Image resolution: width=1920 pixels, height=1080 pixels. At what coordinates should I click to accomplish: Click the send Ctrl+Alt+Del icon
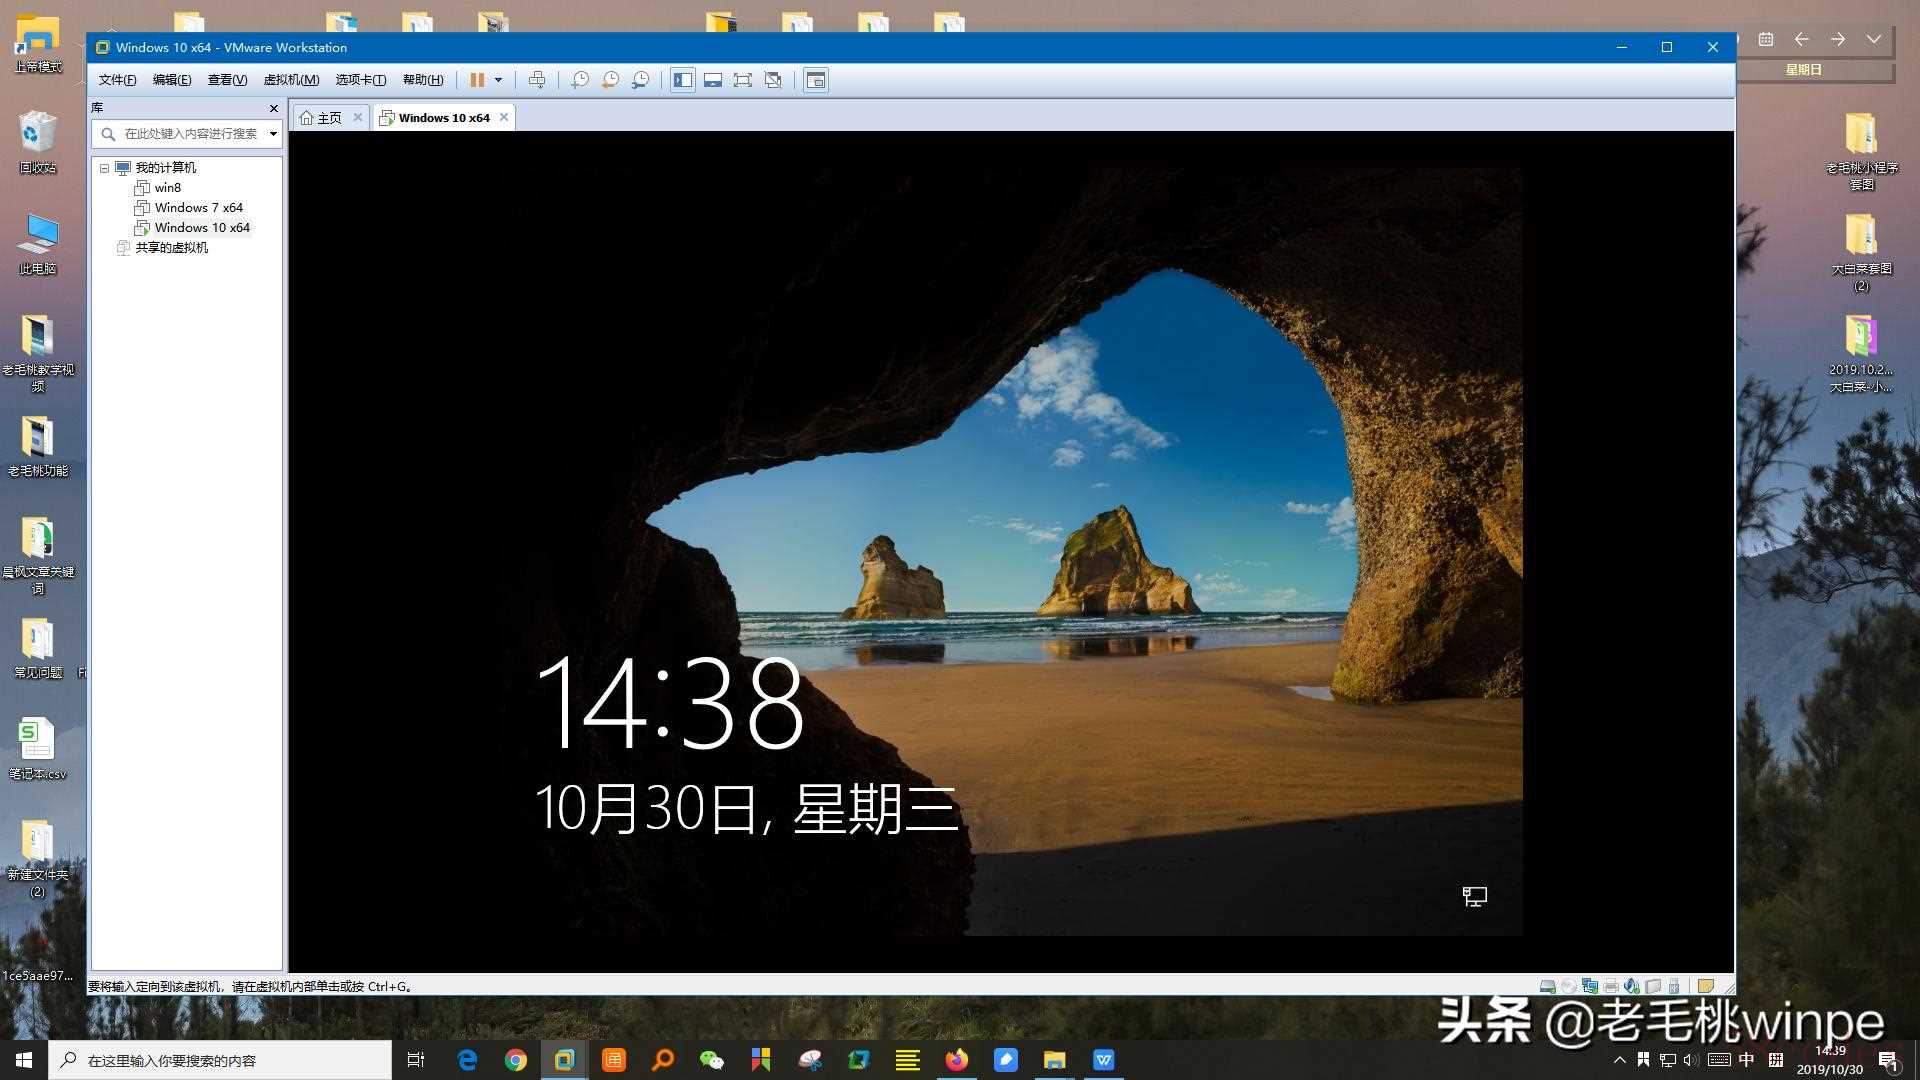[x=537, y=80]
